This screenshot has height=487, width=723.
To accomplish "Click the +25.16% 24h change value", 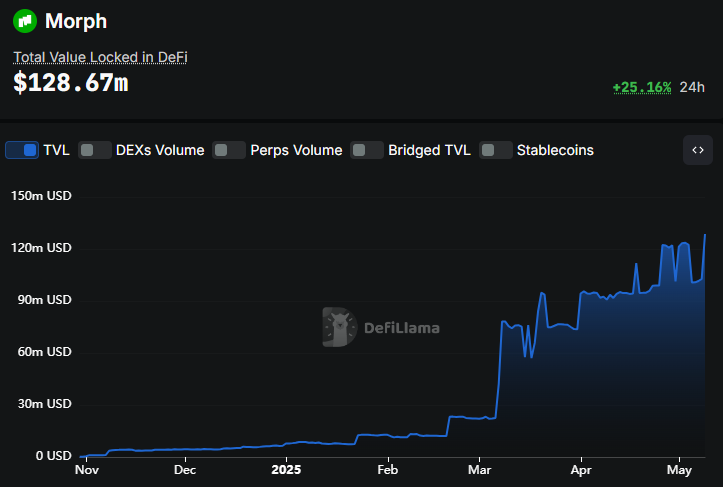I will [642, 87].
